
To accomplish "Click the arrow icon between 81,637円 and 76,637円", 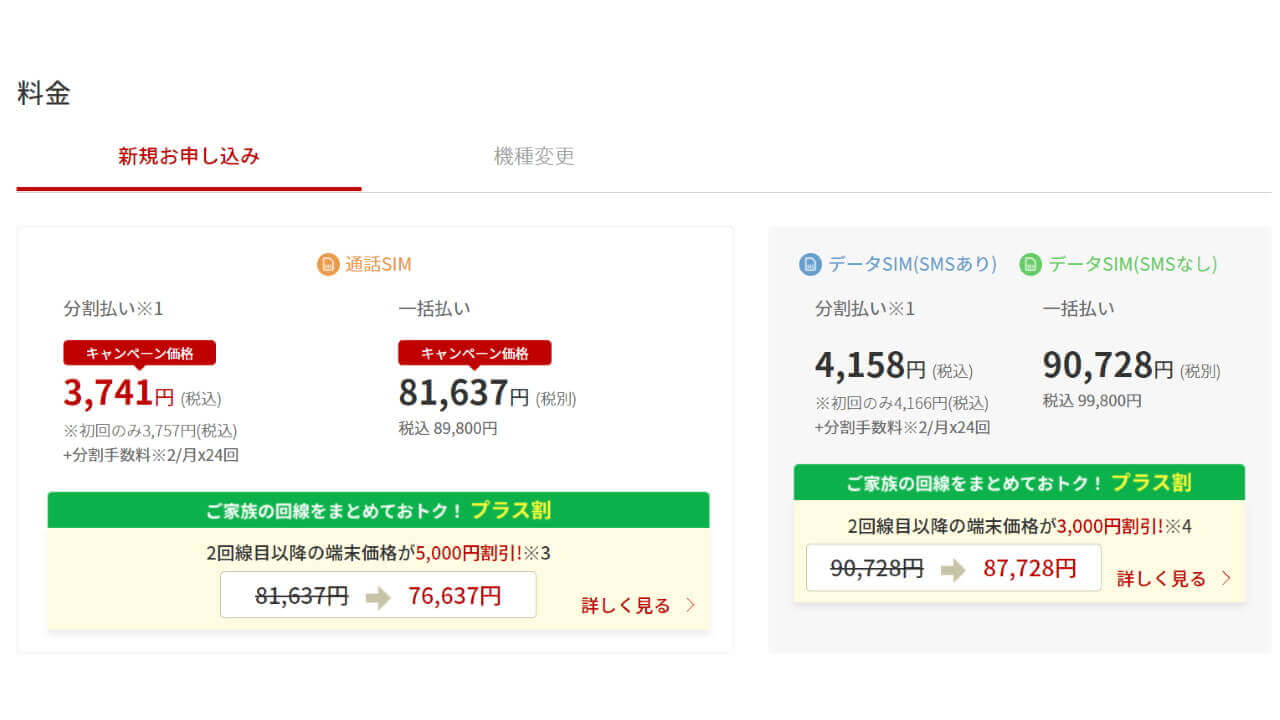I will (x=378, y=597).
